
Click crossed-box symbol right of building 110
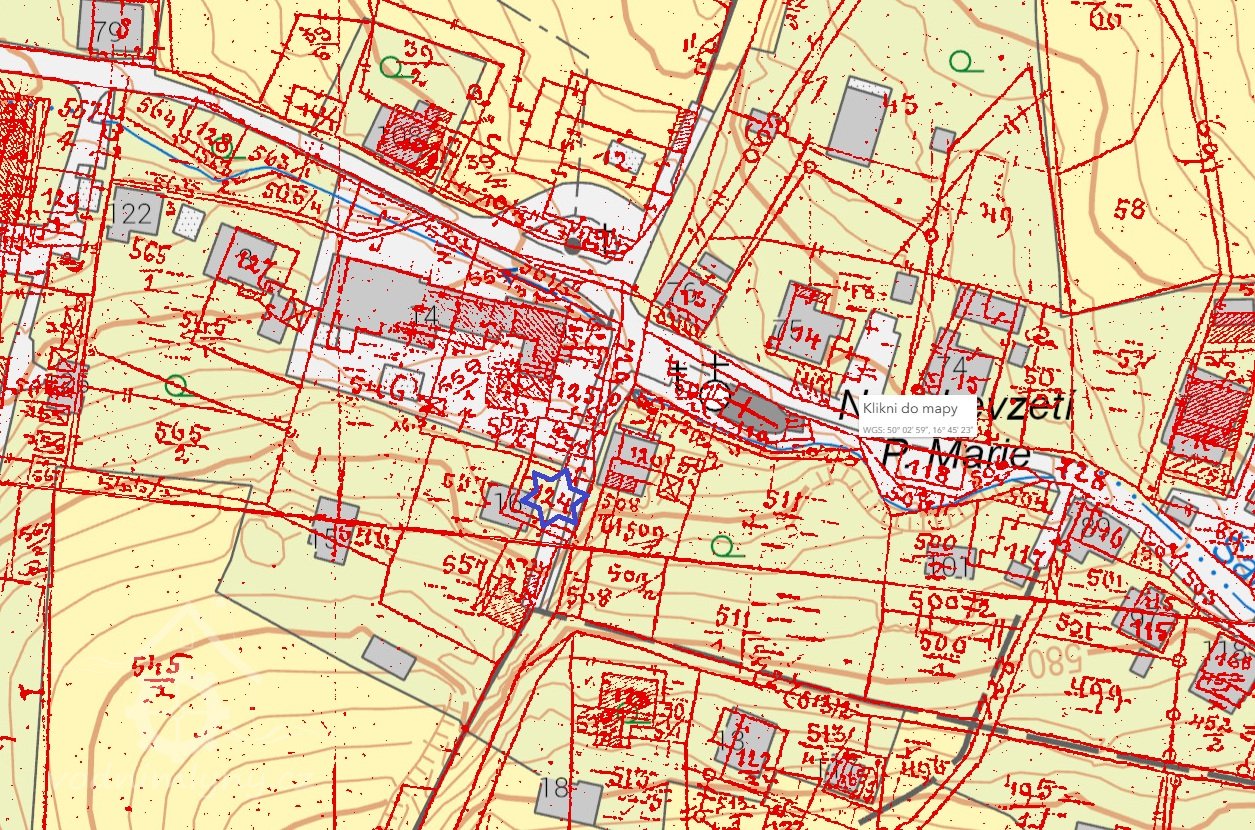tap(669, 484)
